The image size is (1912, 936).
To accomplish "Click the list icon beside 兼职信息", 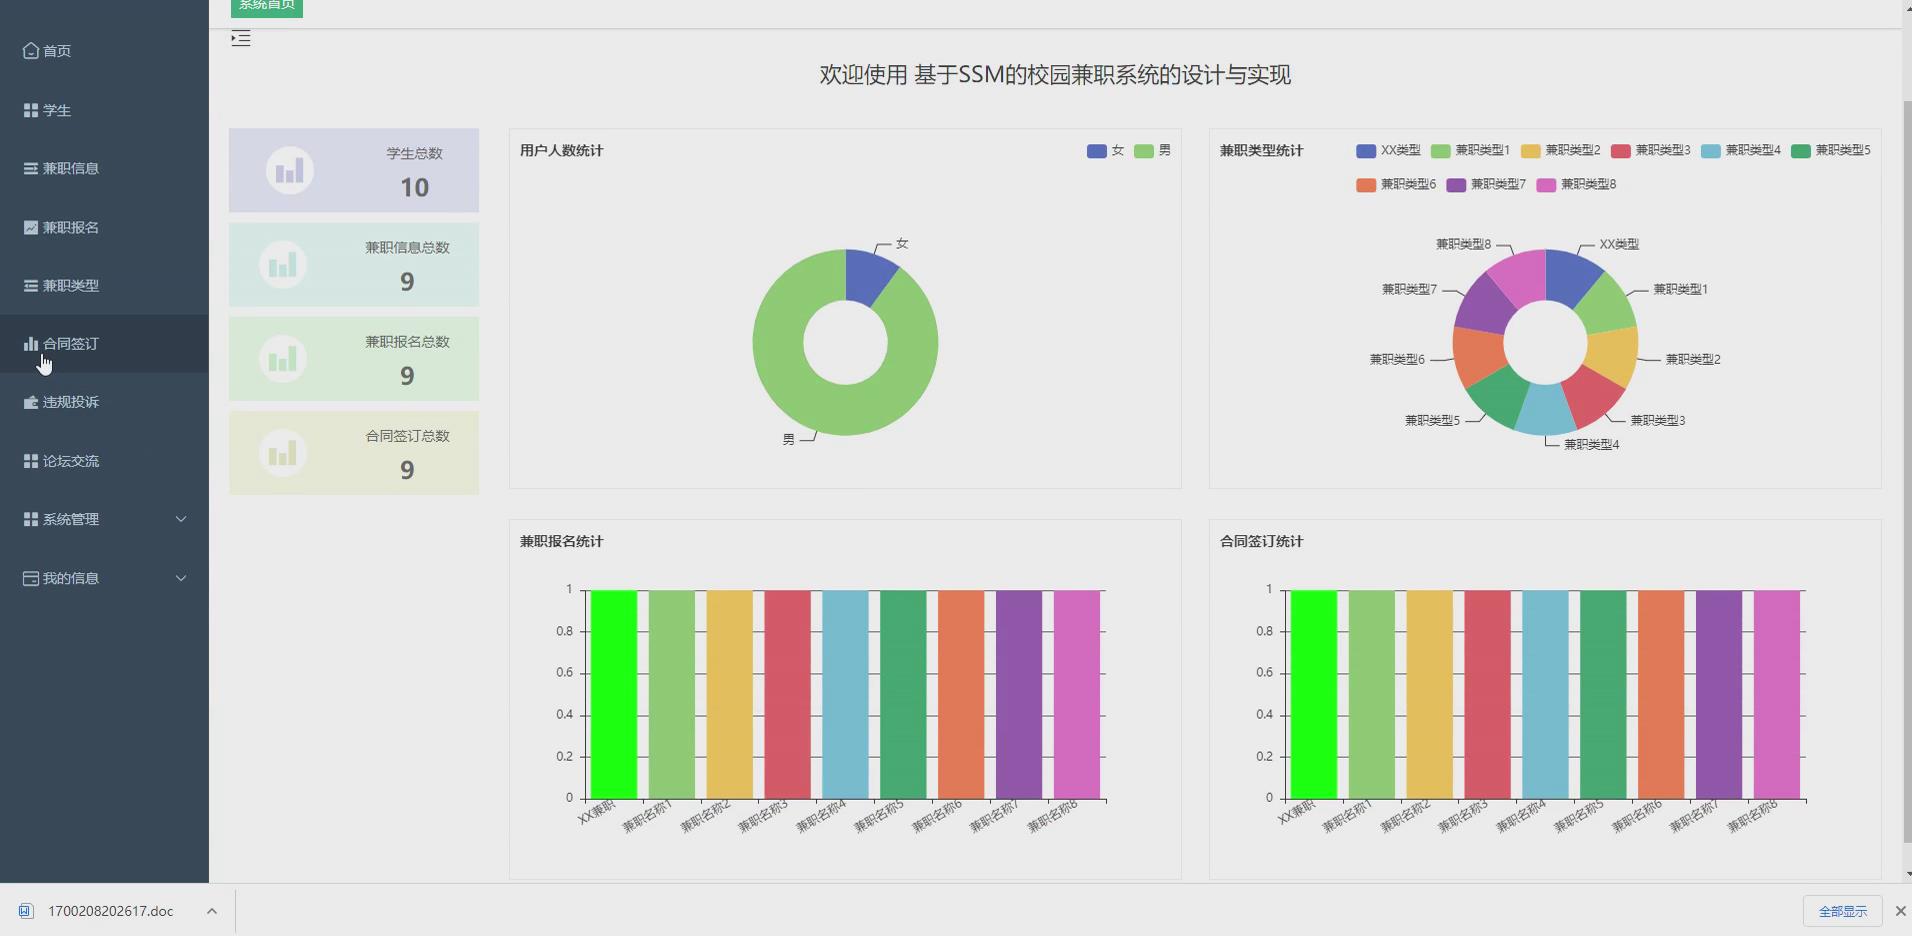I will point(31,169).
